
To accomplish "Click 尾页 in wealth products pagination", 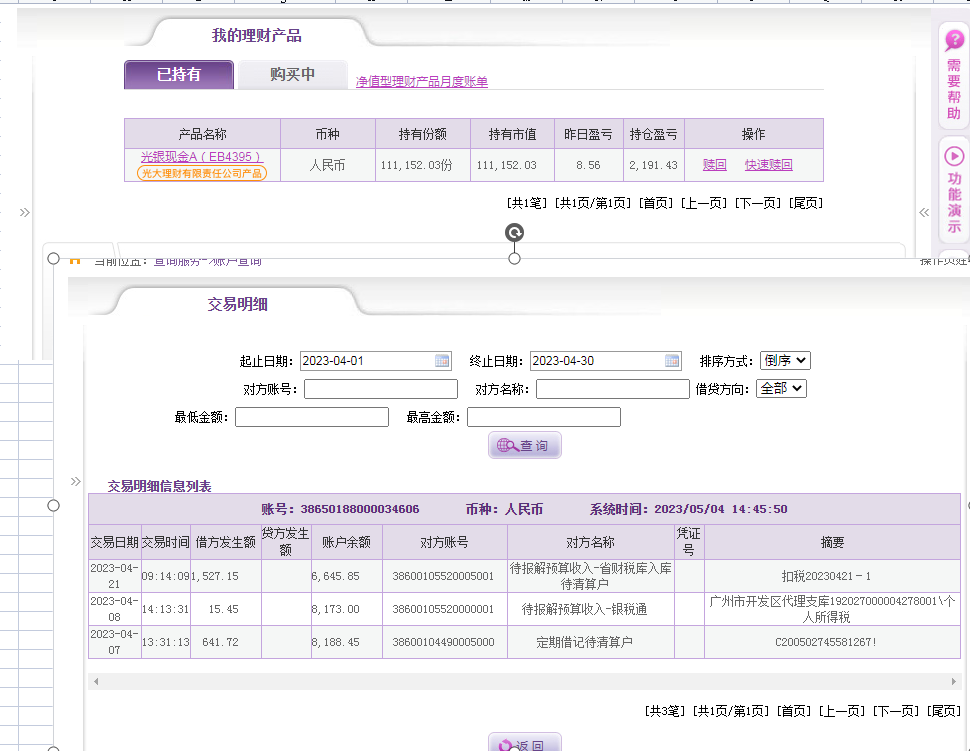I will click(x=806, y=203).
